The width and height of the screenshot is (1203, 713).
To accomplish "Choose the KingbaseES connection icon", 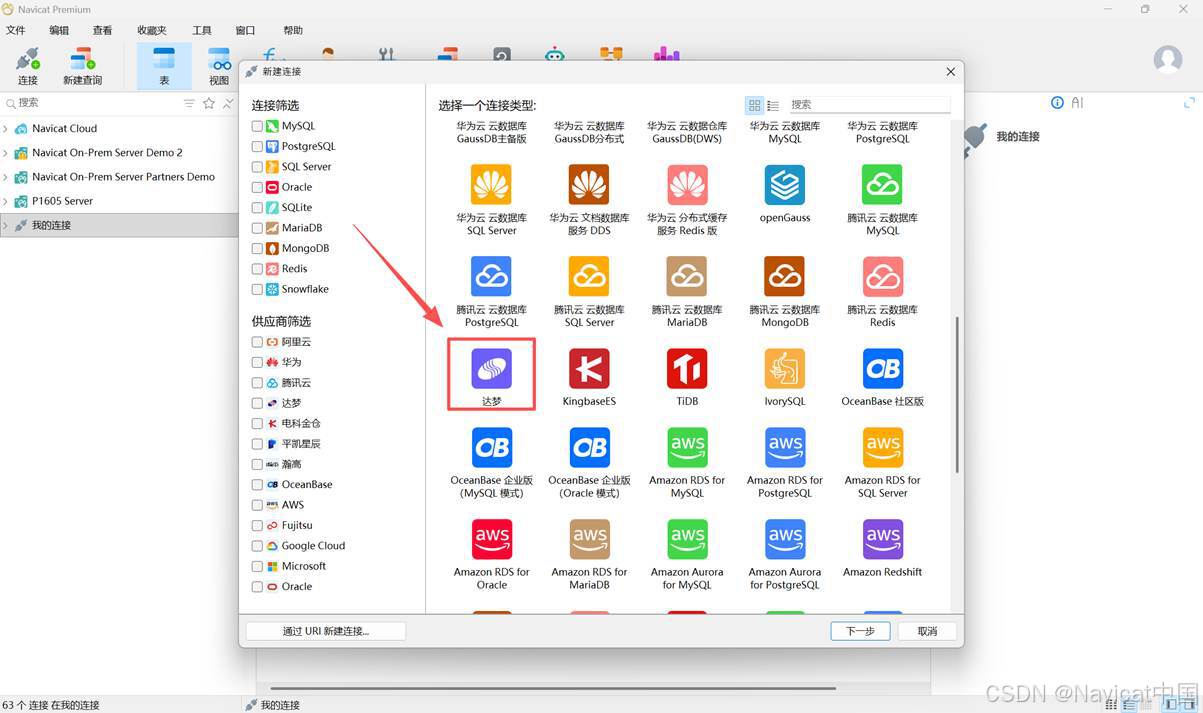I will click(589, 369).
